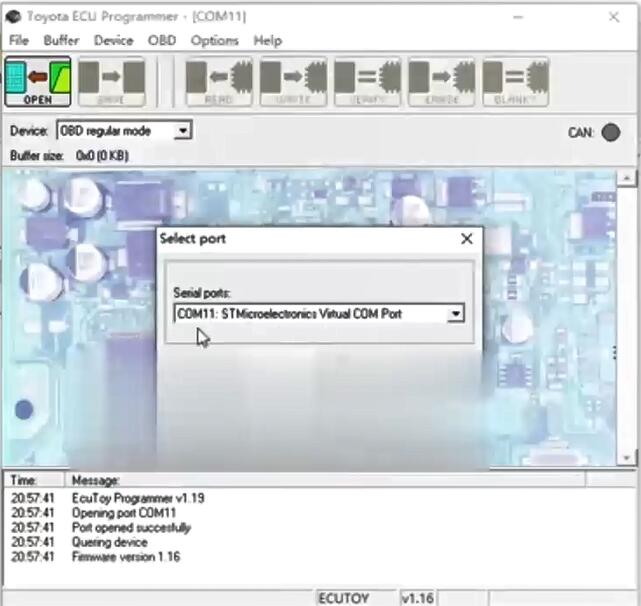Viewport: 641px width, 606px height.
Task: Click the SAVE buffer toolbar button
Action: point(112,82)
